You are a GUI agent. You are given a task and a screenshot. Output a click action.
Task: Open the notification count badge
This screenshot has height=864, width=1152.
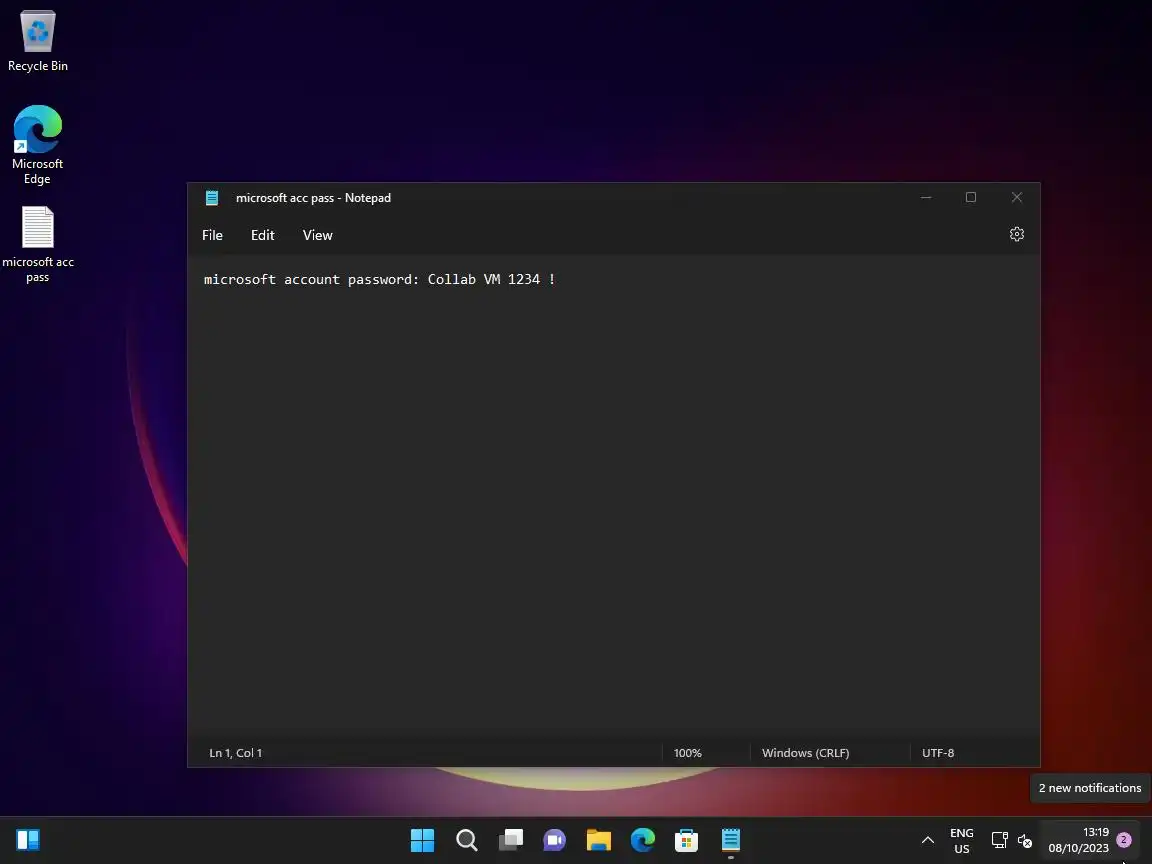[1123, 840]
